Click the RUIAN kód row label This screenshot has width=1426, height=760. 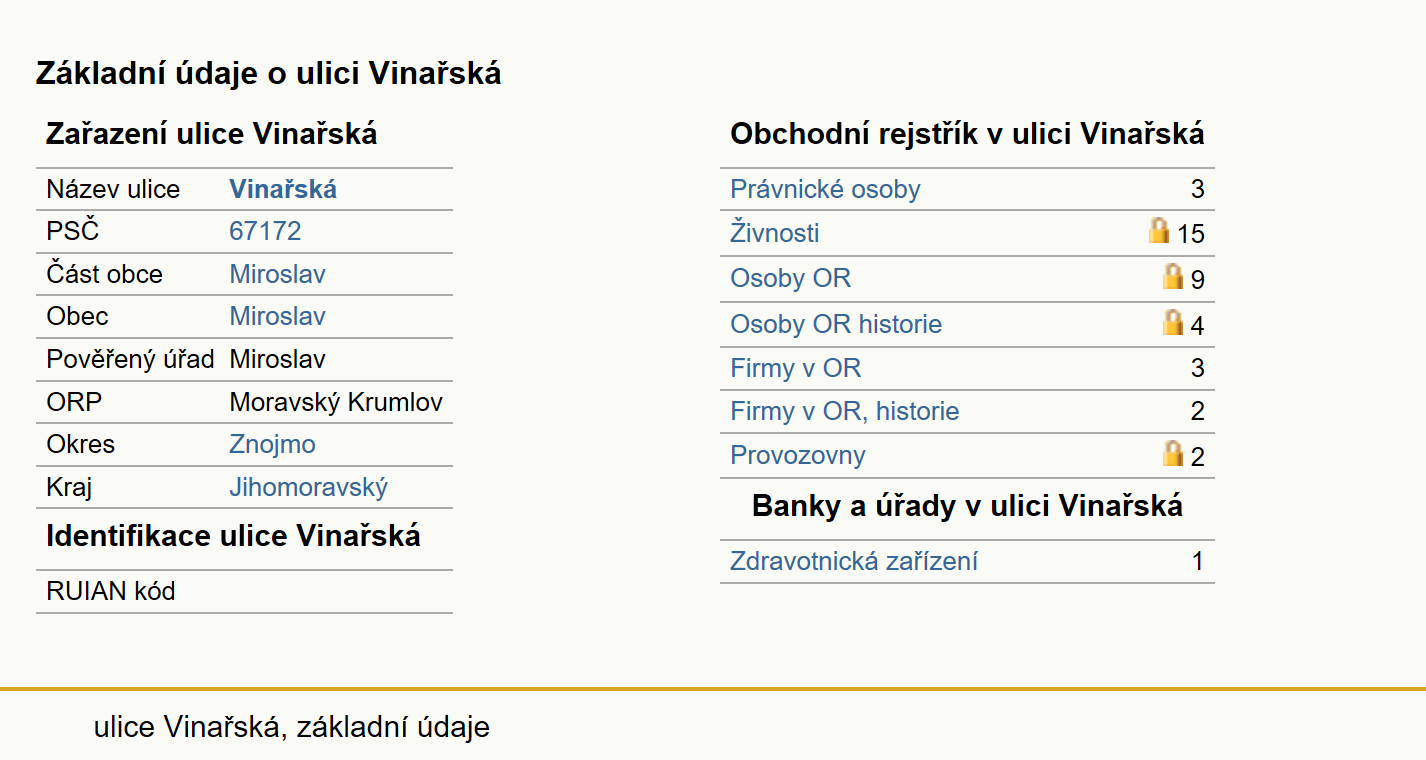click(x=111, y=591)
